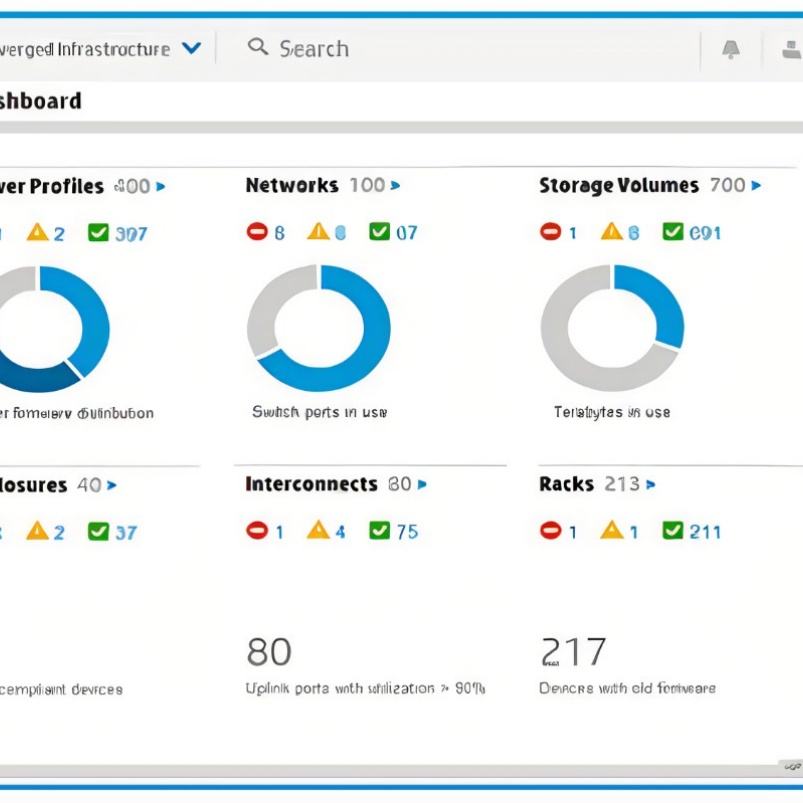Open the user session icon in header
Screen dimensions: 803x803
pos(791,50)
